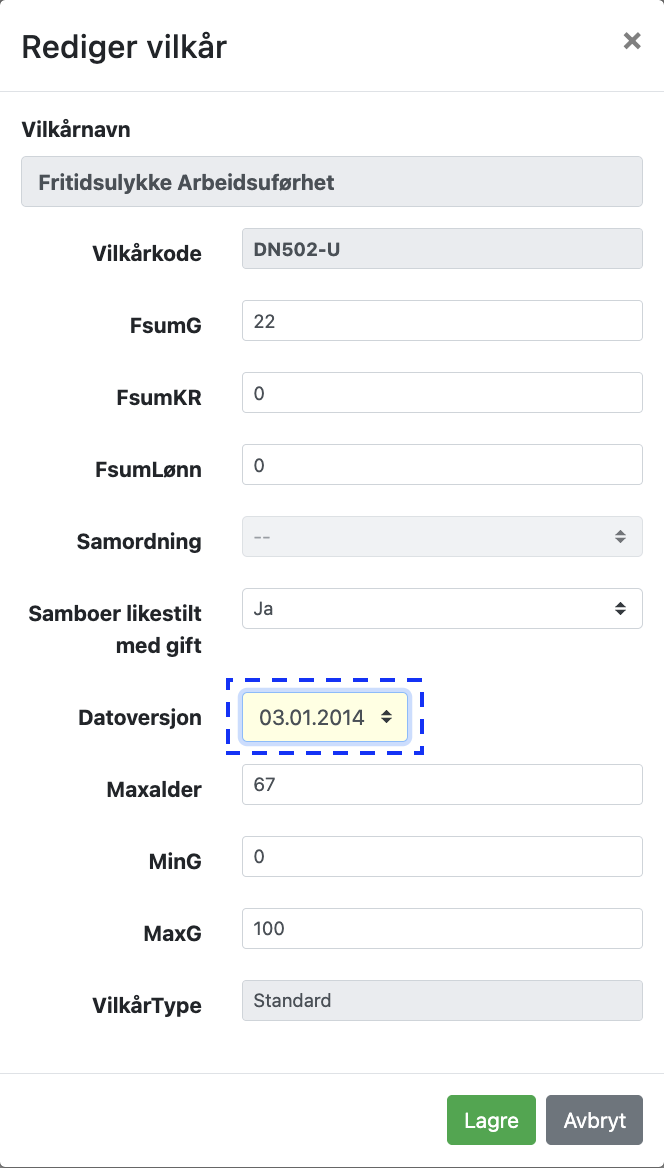Click the Rediger vilkår dialog title
Image resolution: width=664 pixels, height=1168 pixels.
pyautogui.click(x=124, y=46)
